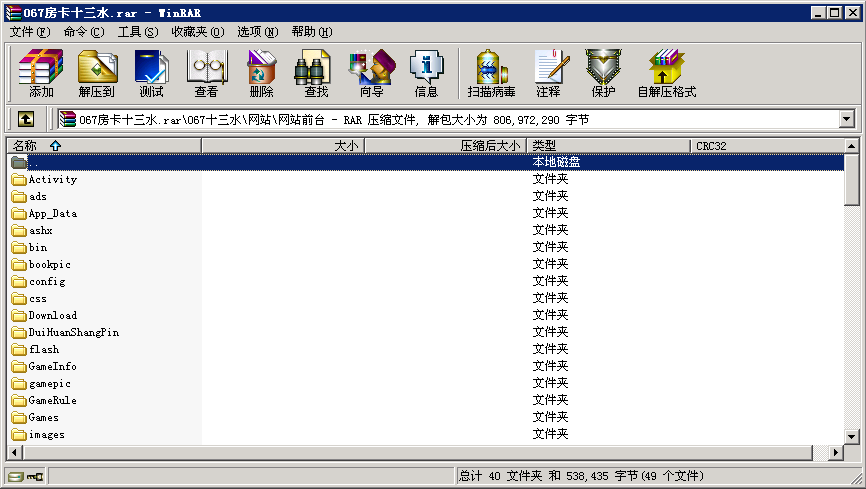Open the Find (查找) binoculars tool
This screenshot has height=489, width=866.
[x=315, y=73]
